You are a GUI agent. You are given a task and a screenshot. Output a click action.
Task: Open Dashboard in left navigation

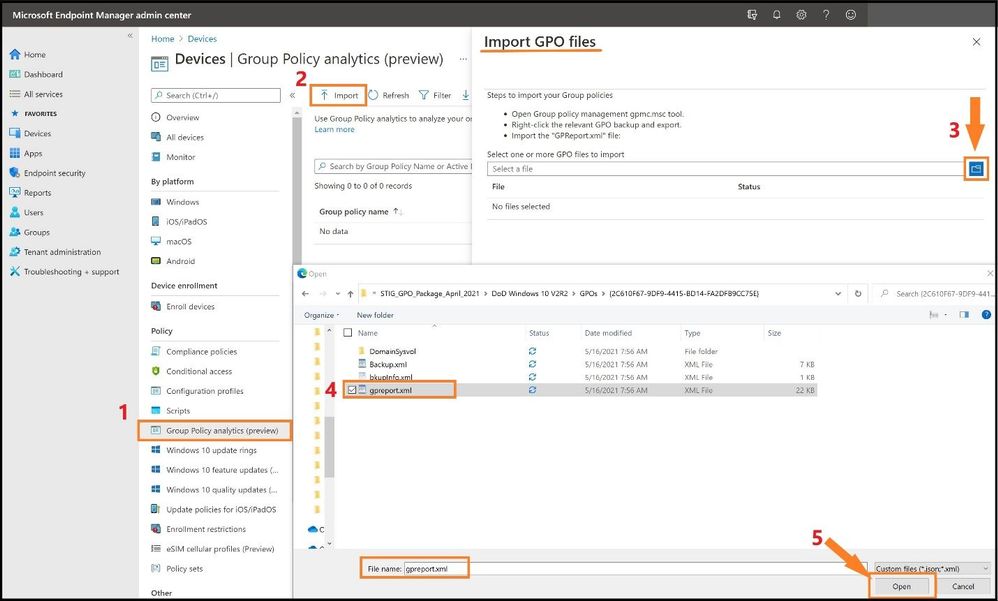point(43,74)
